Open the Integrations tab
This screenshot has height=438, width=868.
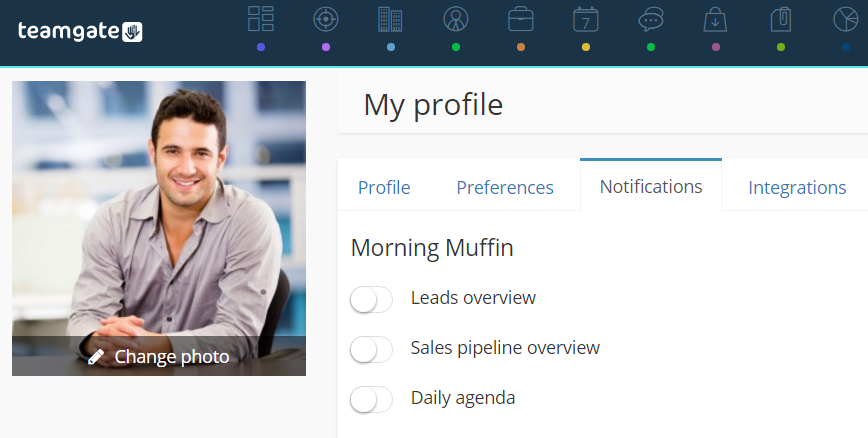click(797, 187)
